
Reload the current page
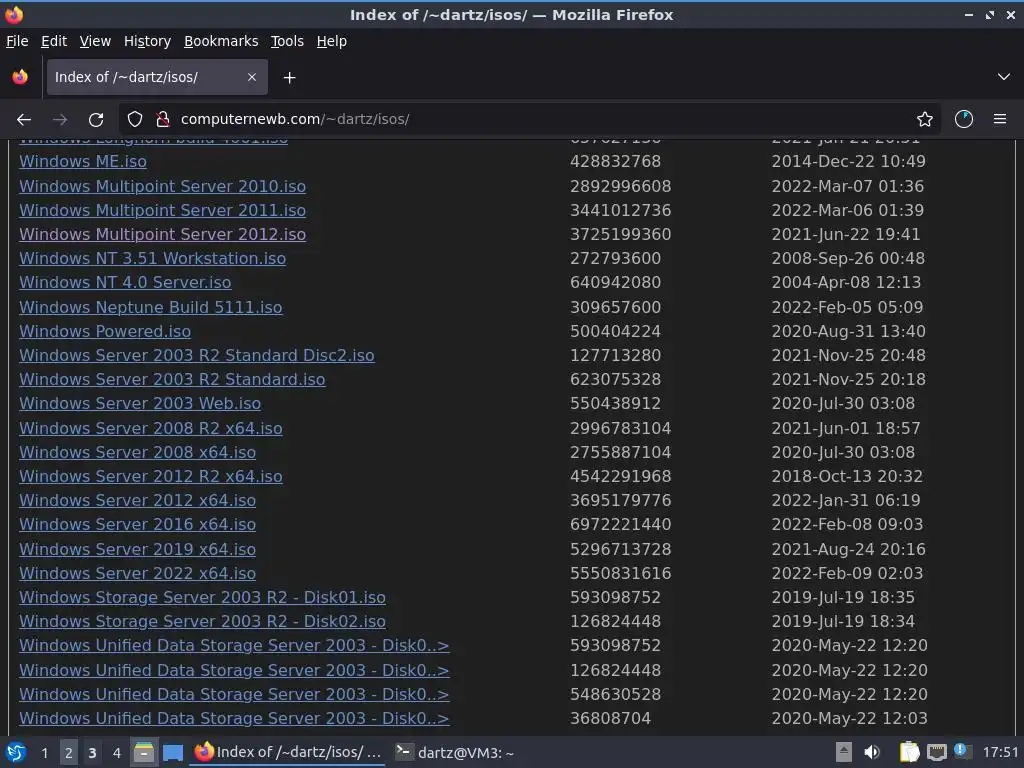click(96, 120)
